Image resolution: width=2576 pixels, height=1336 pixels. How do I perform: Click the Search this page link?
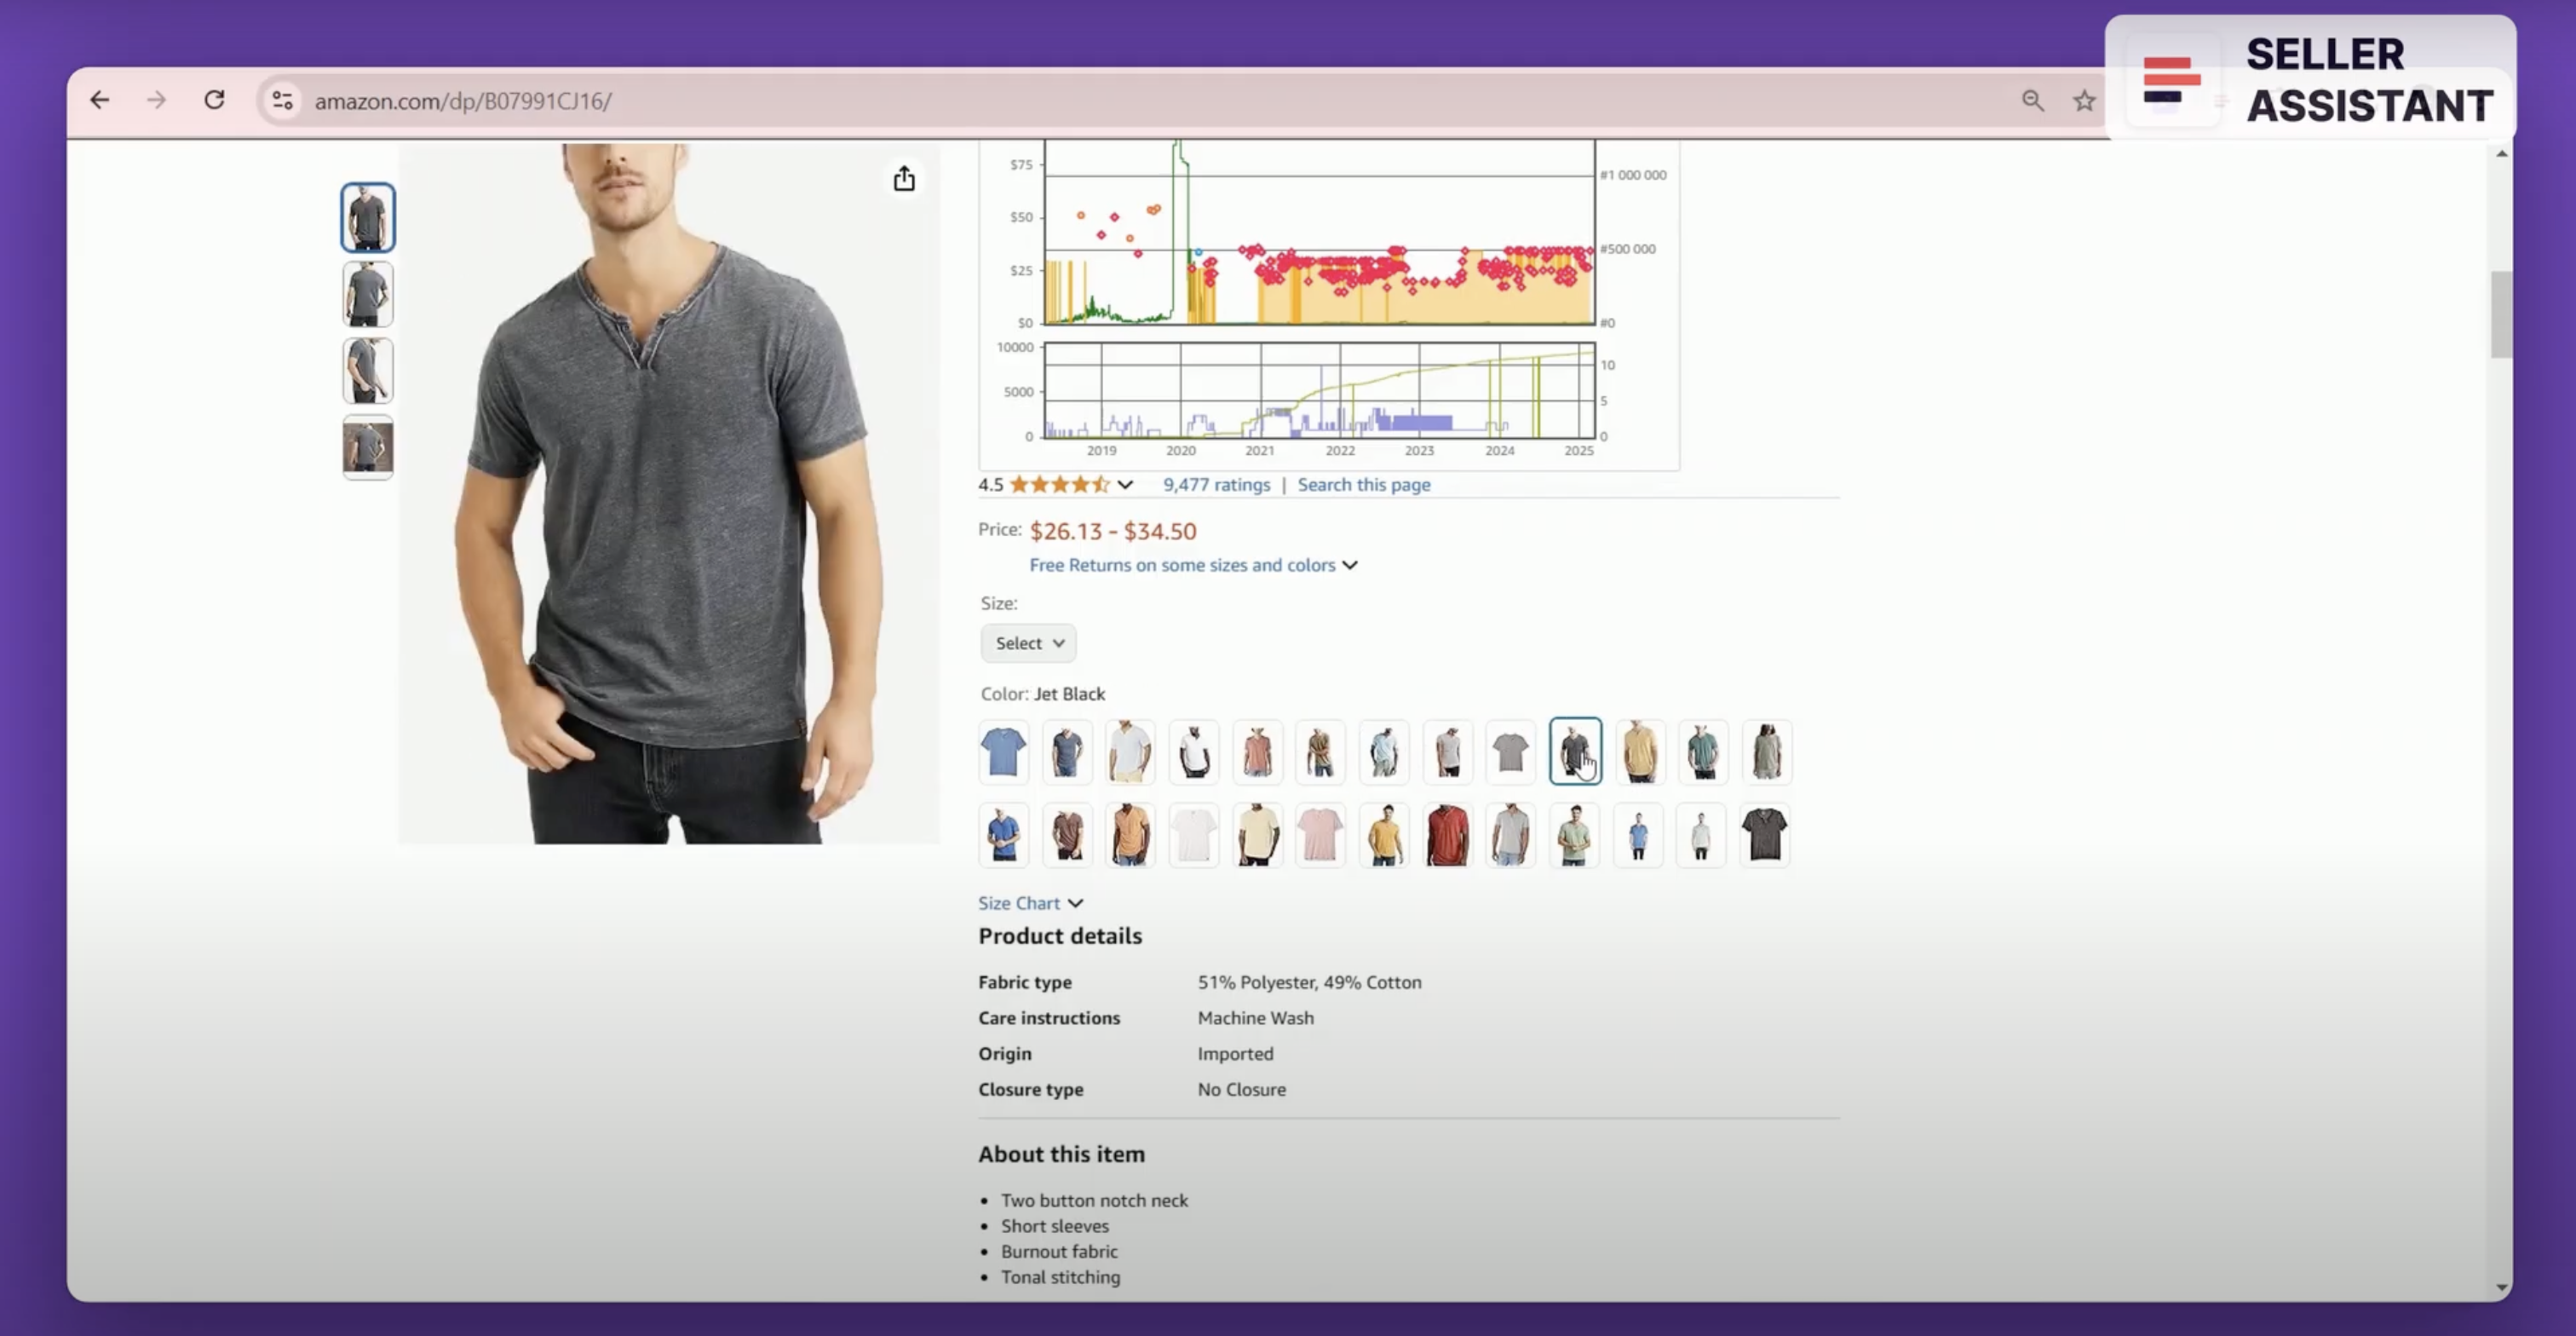click(x=1363, y=485)
